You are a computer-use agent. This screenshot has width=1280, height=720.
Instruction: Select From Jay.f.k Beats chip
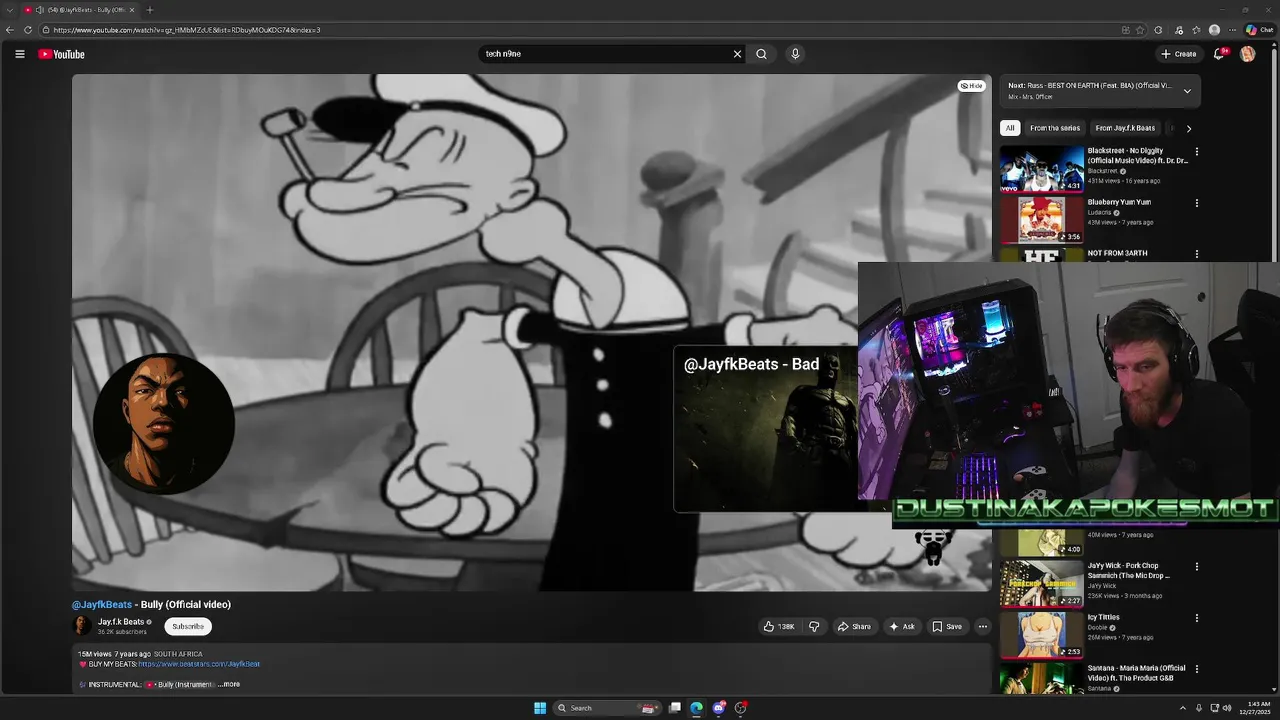point(1125,128)
